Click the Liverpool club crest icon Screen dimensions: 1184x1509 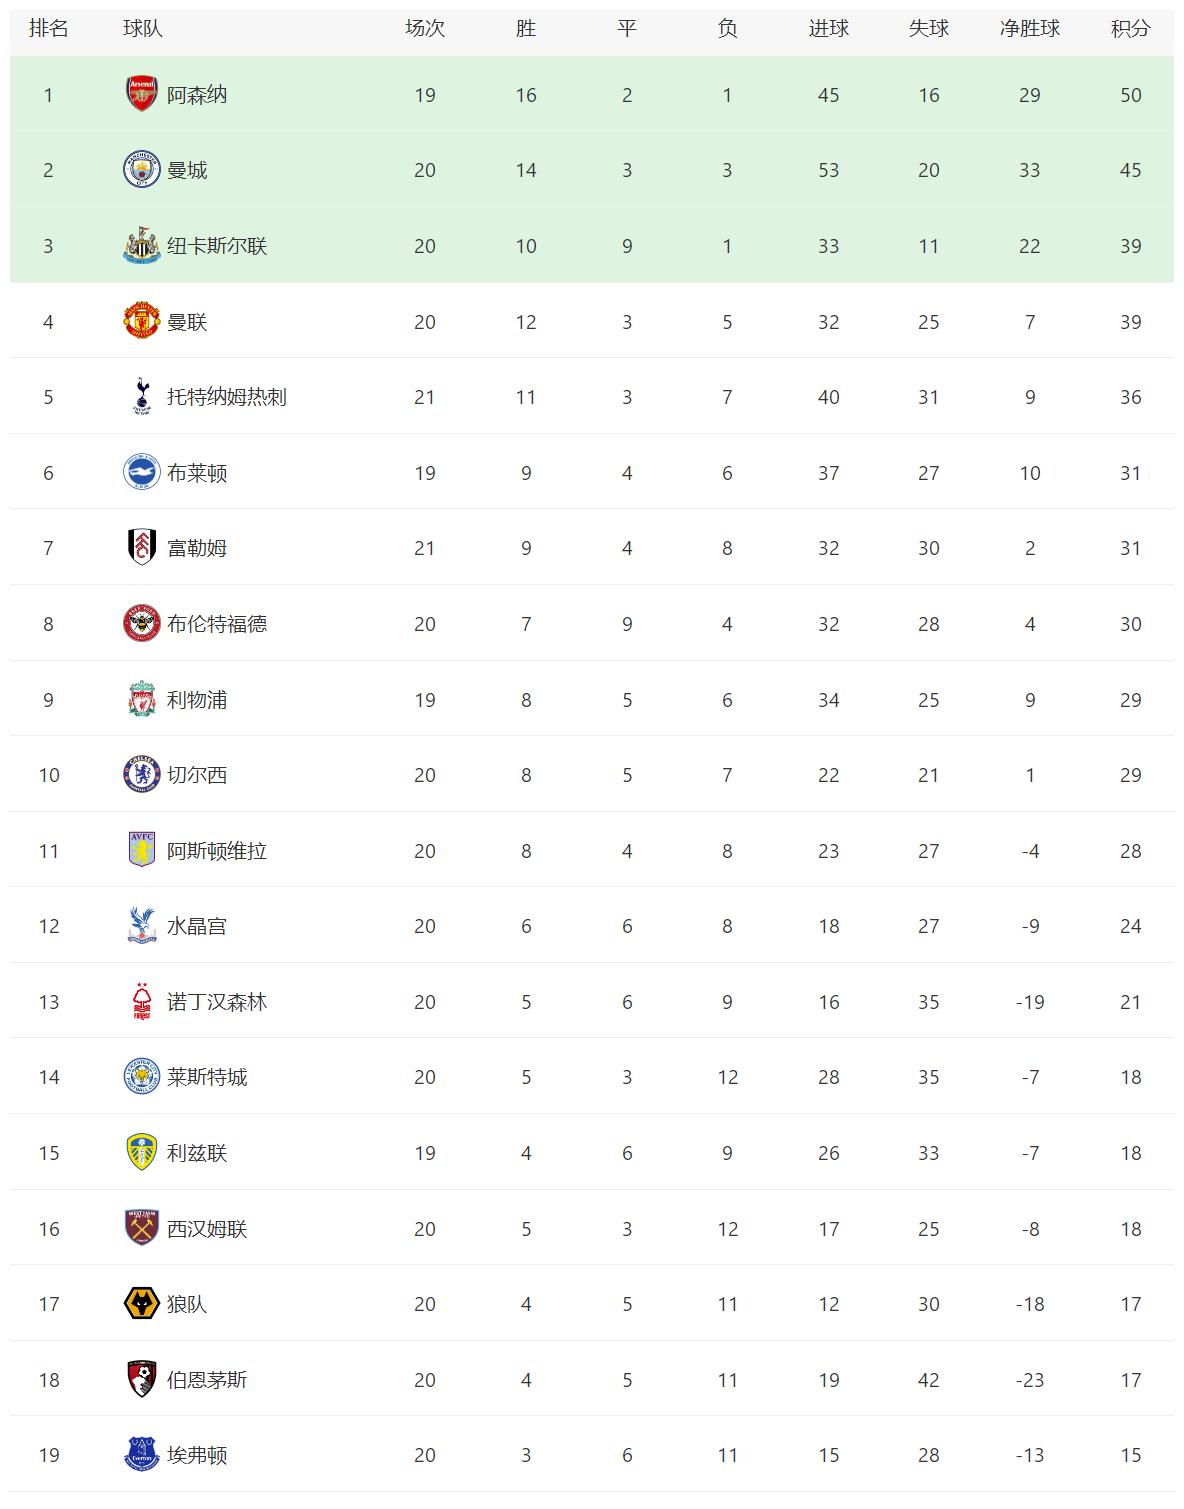point(141,699)
